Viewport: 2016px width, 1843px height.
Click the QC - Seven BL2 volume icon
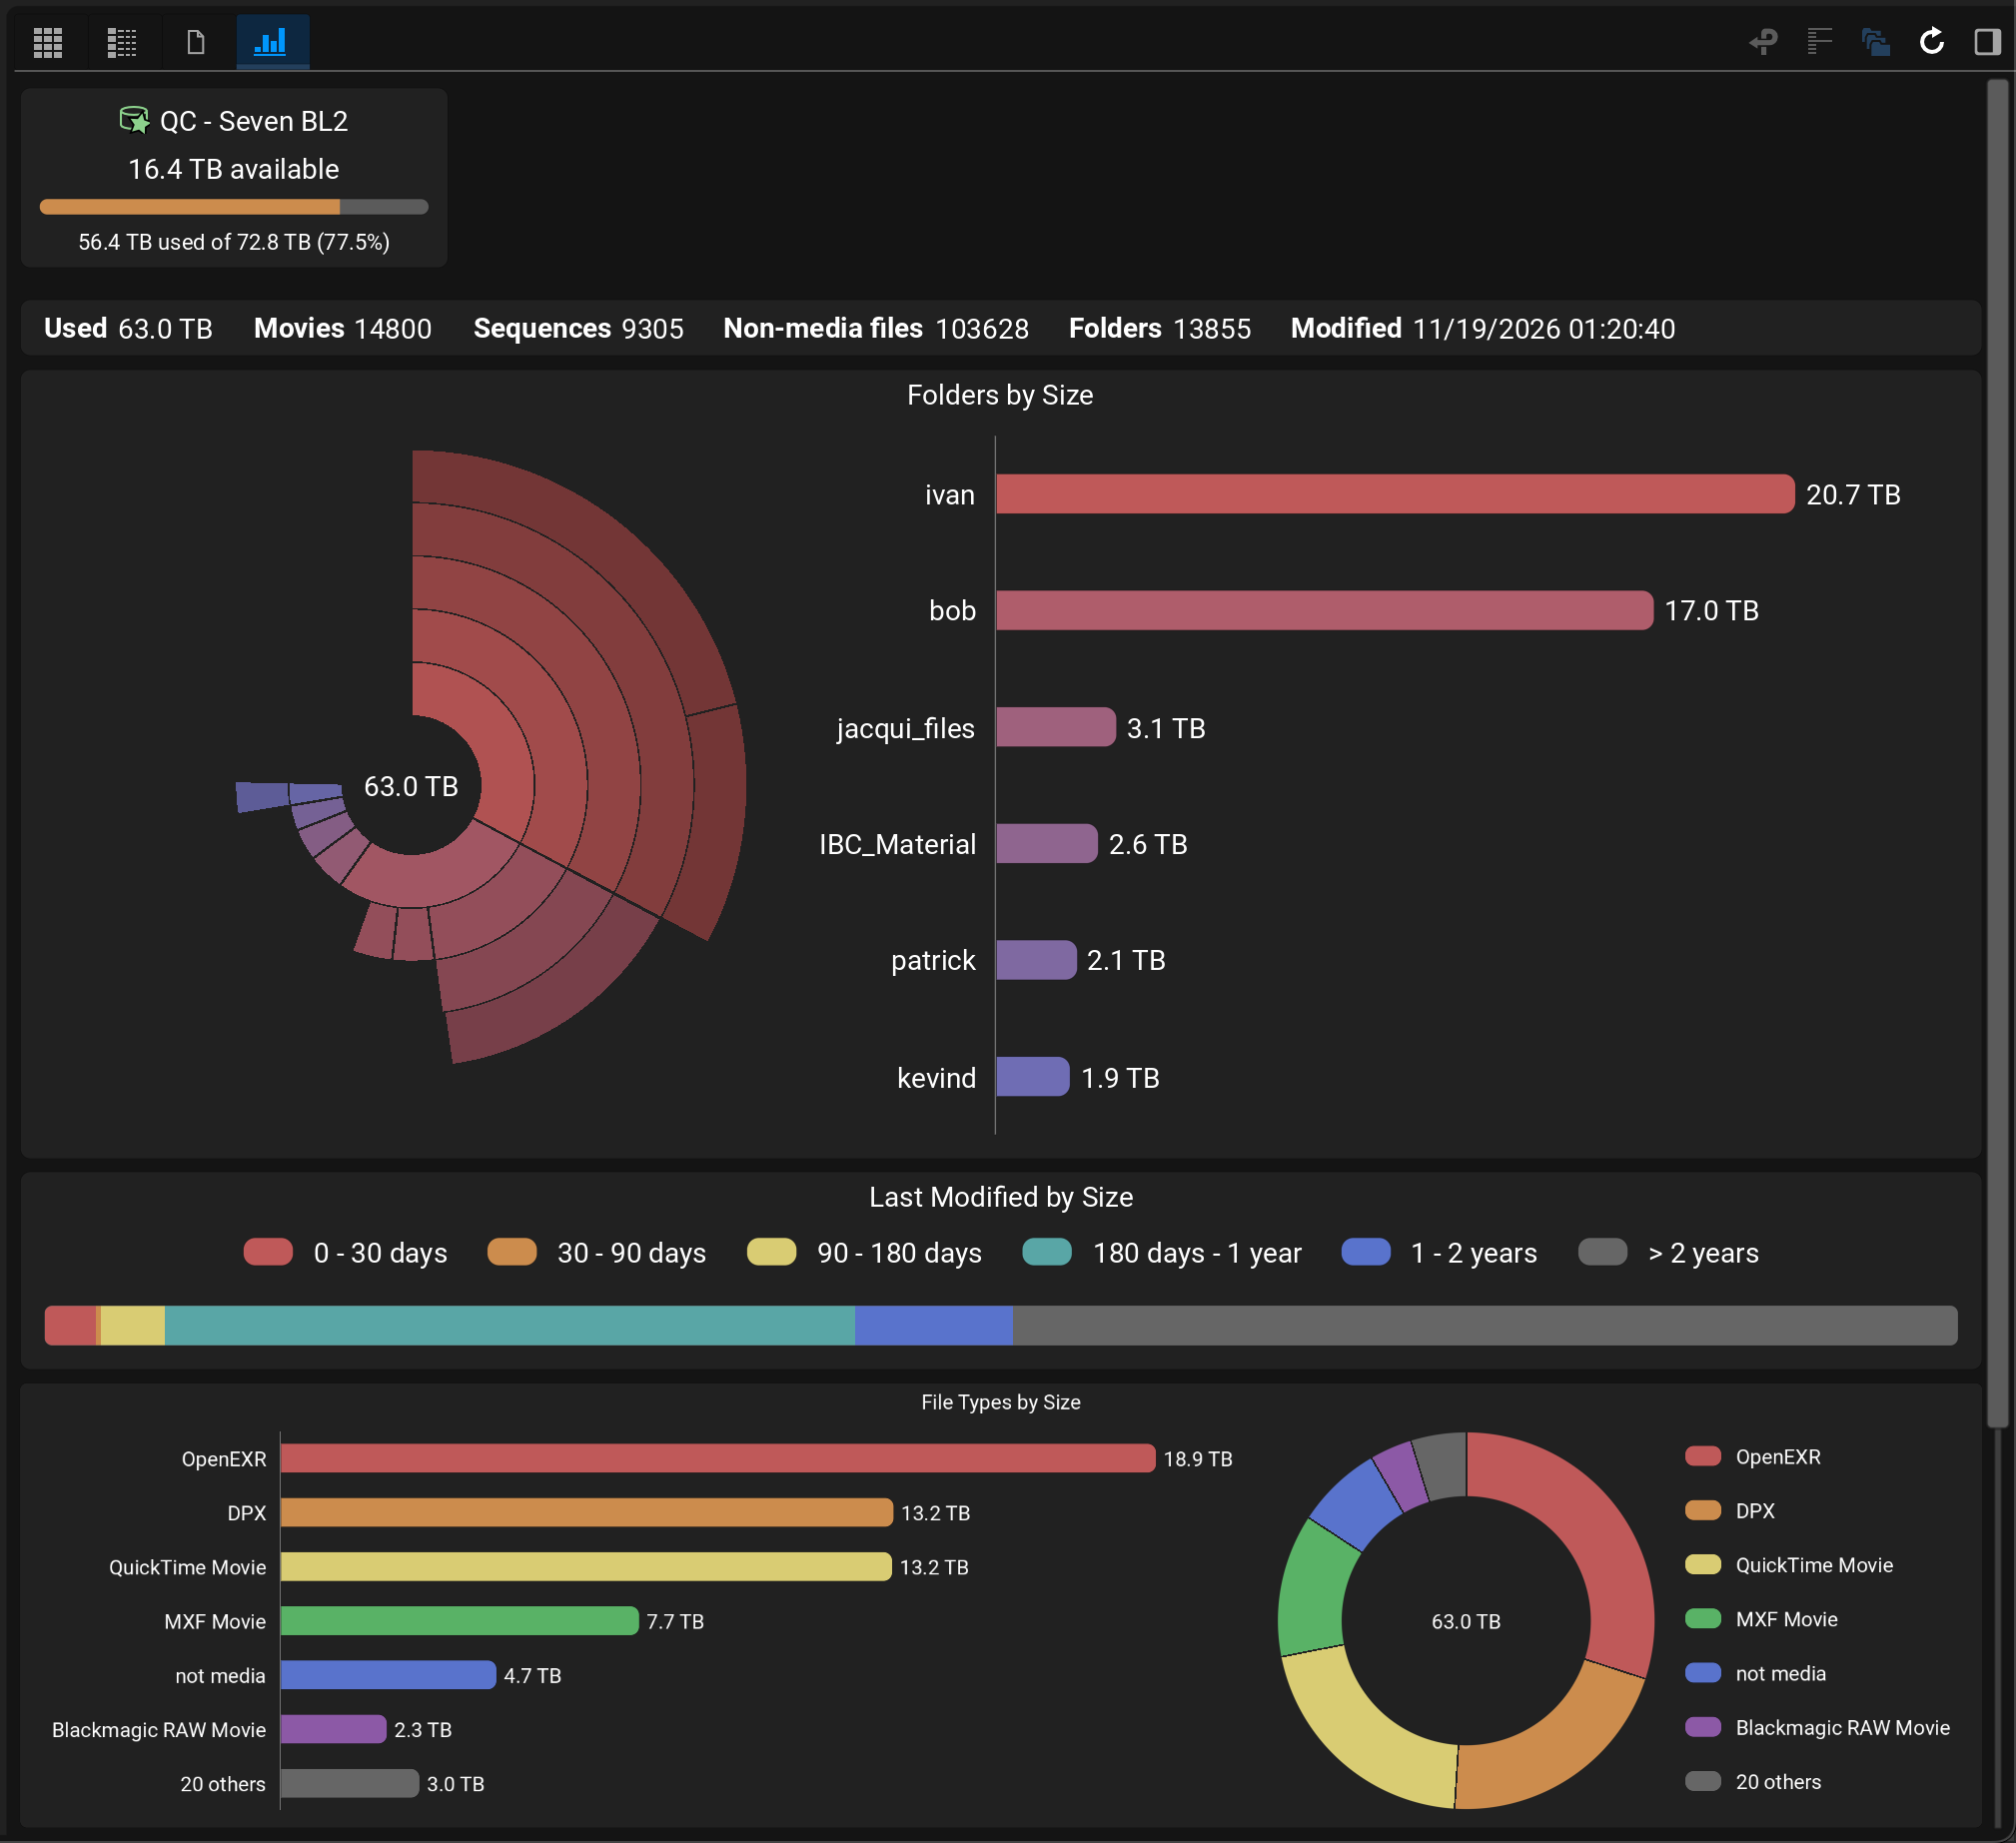pos(133,121)
